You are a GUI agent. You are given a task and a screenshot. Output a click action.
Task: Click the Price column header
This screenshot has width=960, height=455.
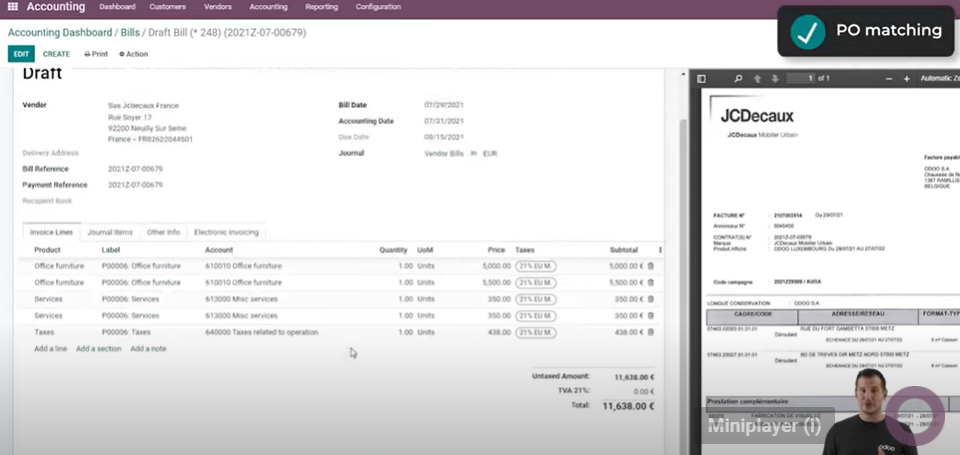497,250
